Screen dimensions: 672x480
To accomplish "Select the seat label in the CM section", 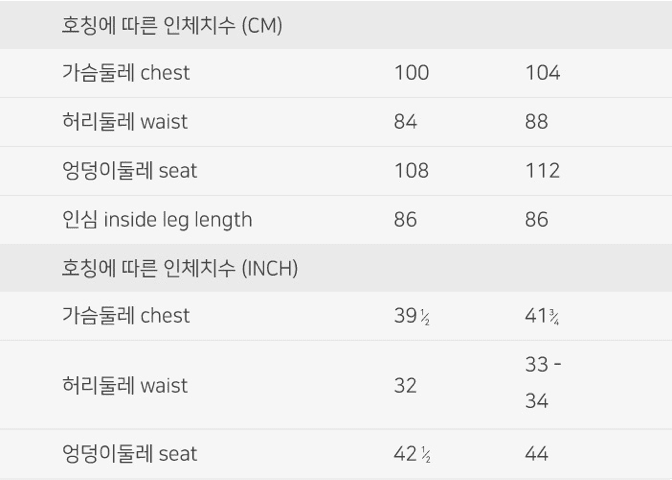I will tap(129, 171).
